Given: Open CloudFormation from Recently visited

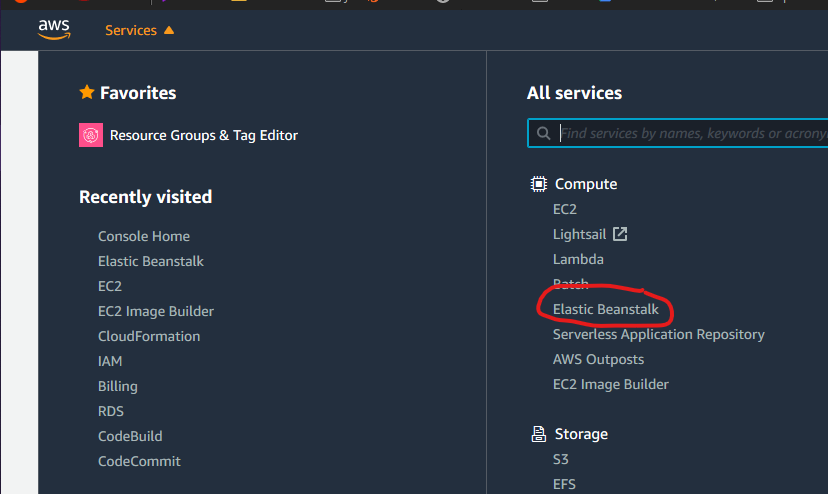Looking at the screenshot, I should pos(149,336).
